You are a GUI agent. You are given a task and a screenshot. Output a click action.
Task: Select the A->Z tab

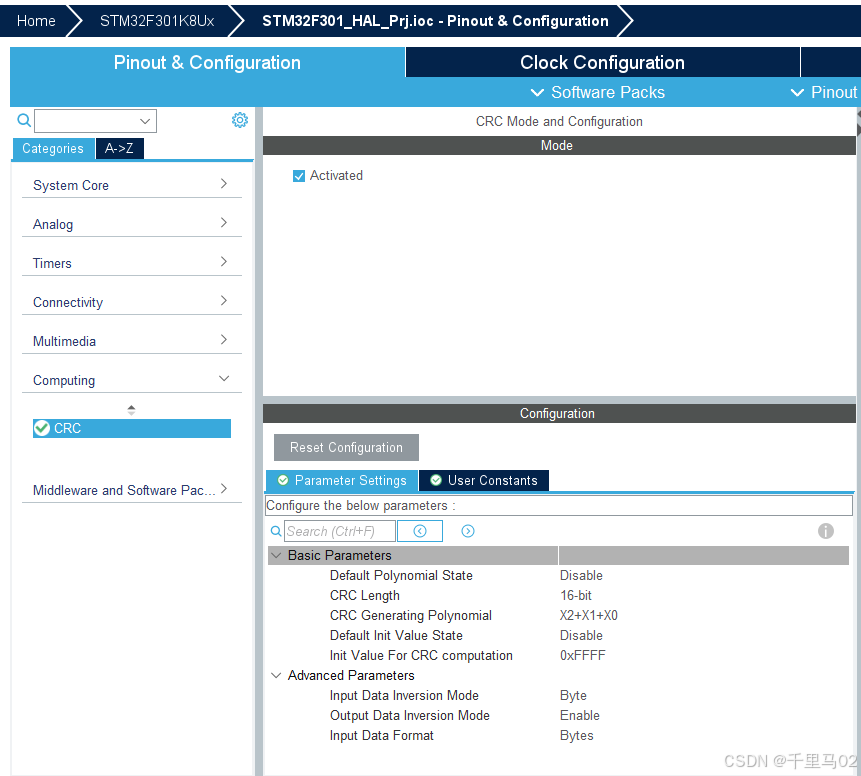(x=119, y=148)
